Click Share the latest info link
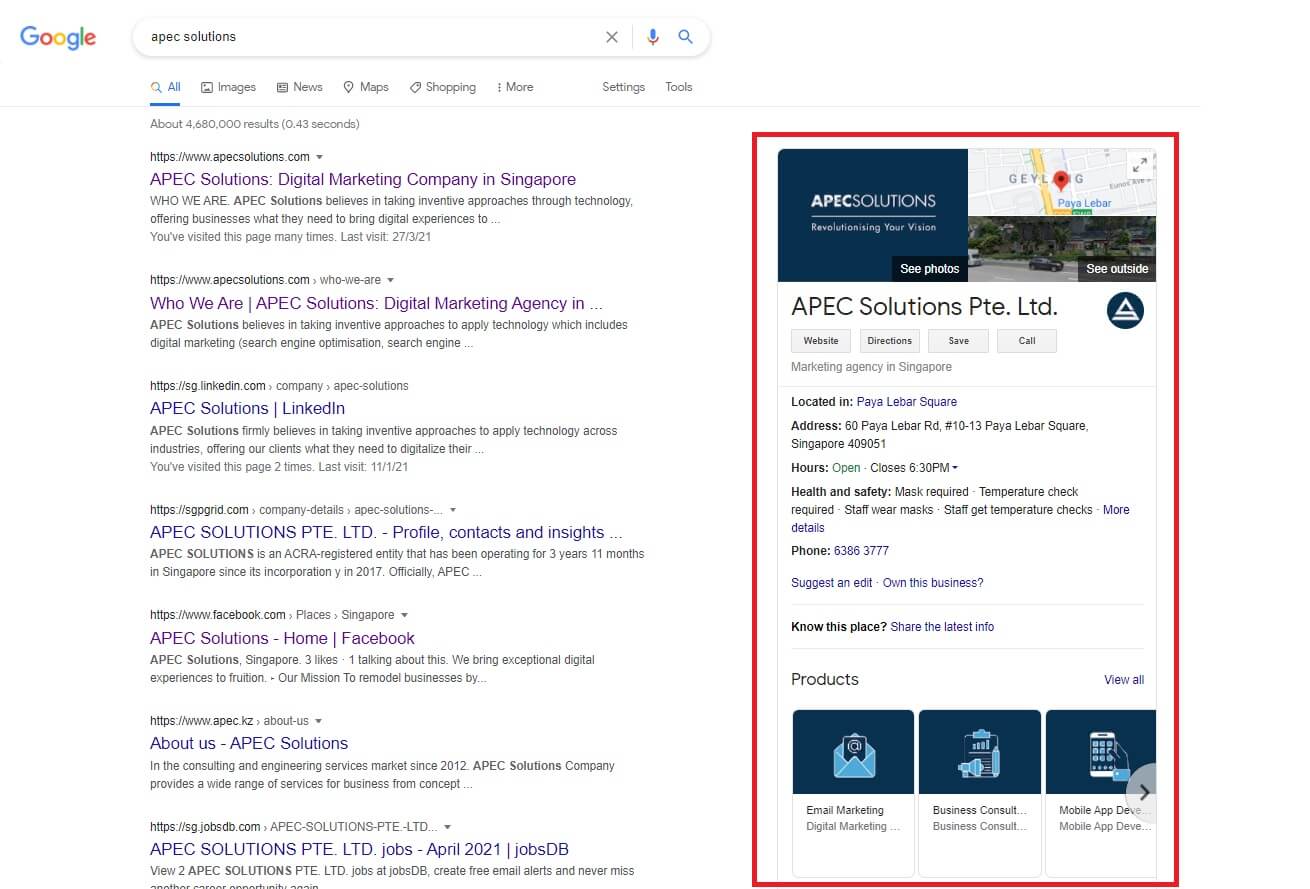The image size is (1310, 889). 942,627
